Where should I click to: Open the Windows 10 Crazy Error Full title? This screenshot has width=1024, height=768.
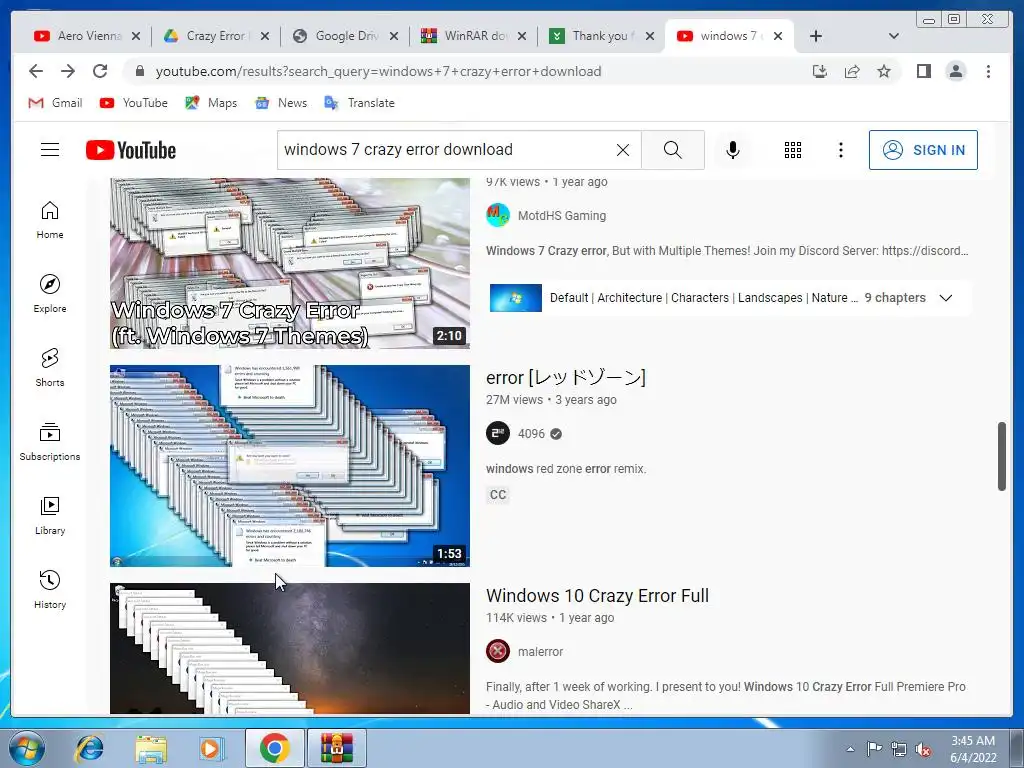pyautogui.click(x=597, y=596)
